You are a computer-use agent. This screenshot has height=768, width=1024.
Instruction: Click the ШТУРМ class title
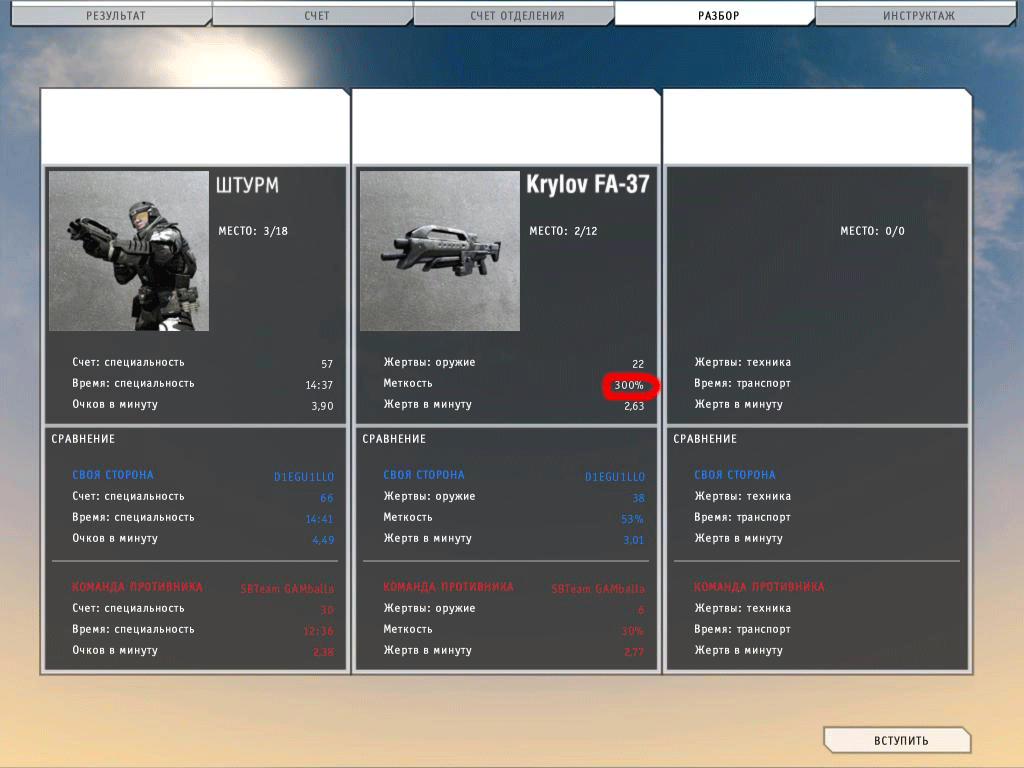[247, 185]
